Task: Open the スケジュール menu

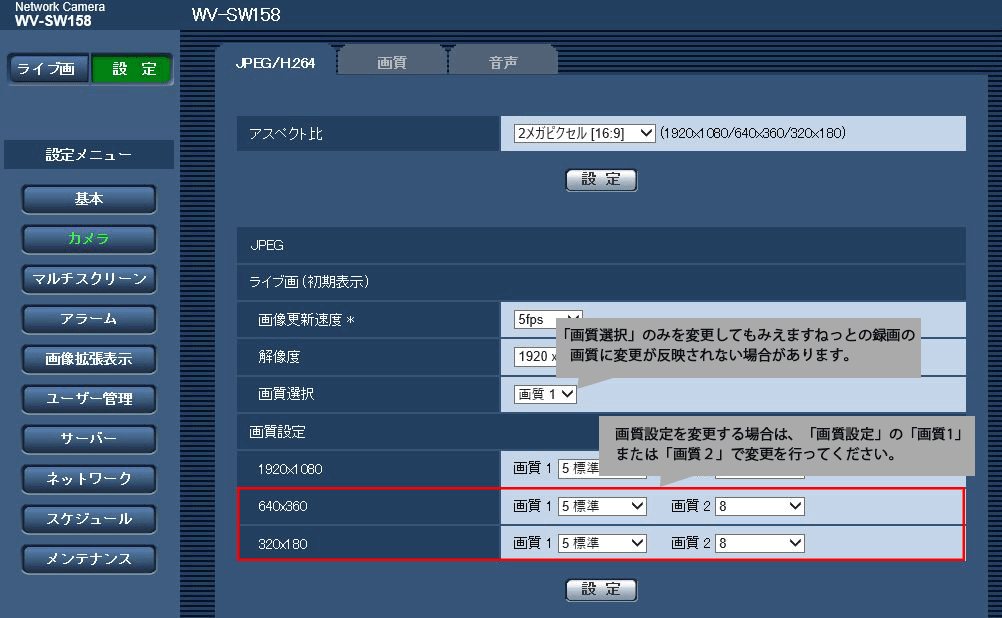Action: pos(89,519)
